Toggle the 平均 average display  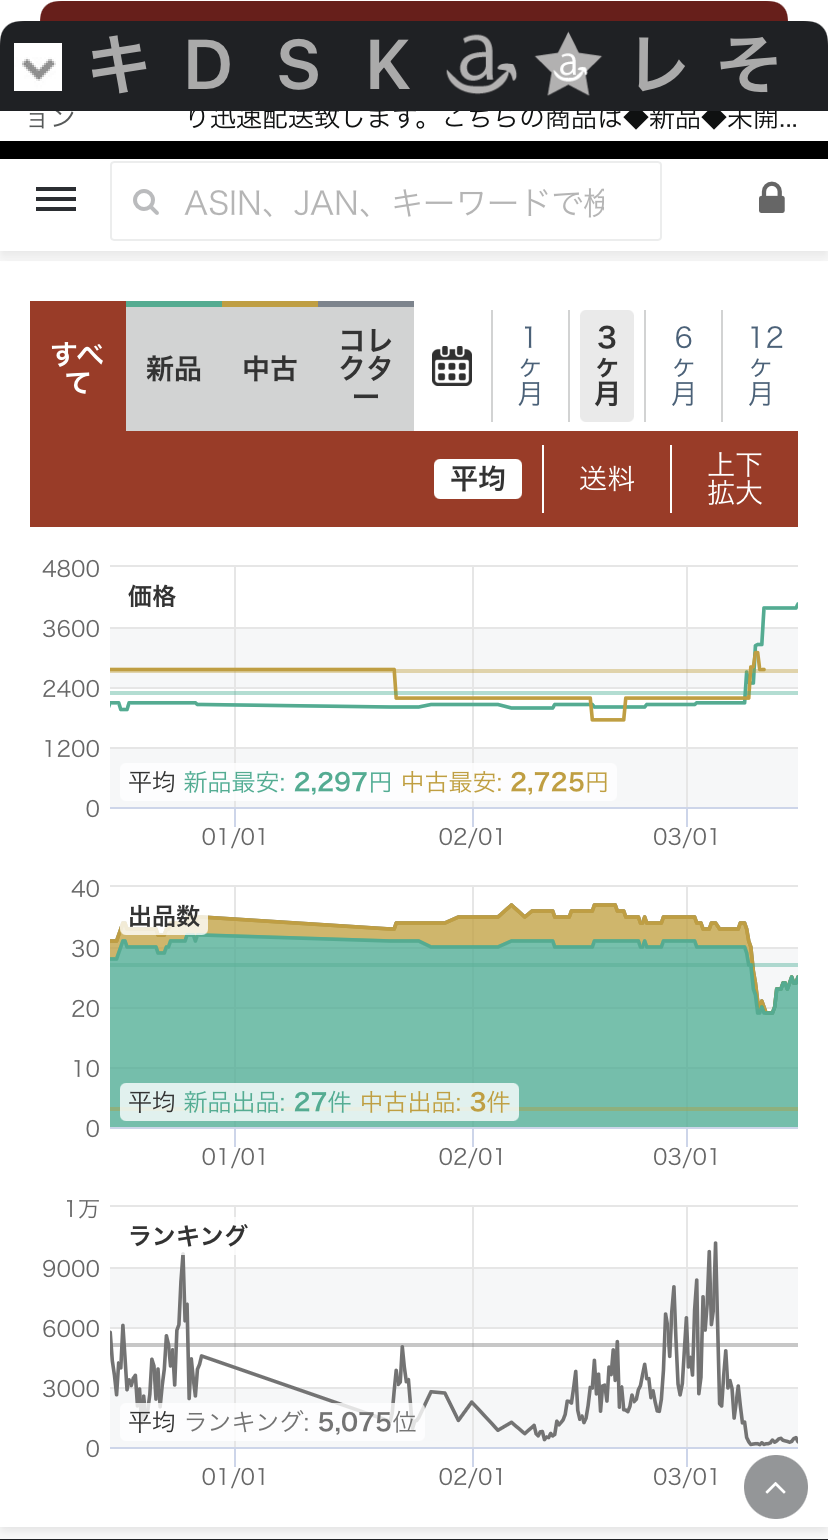pyautogui.click(x=478, y=479)
